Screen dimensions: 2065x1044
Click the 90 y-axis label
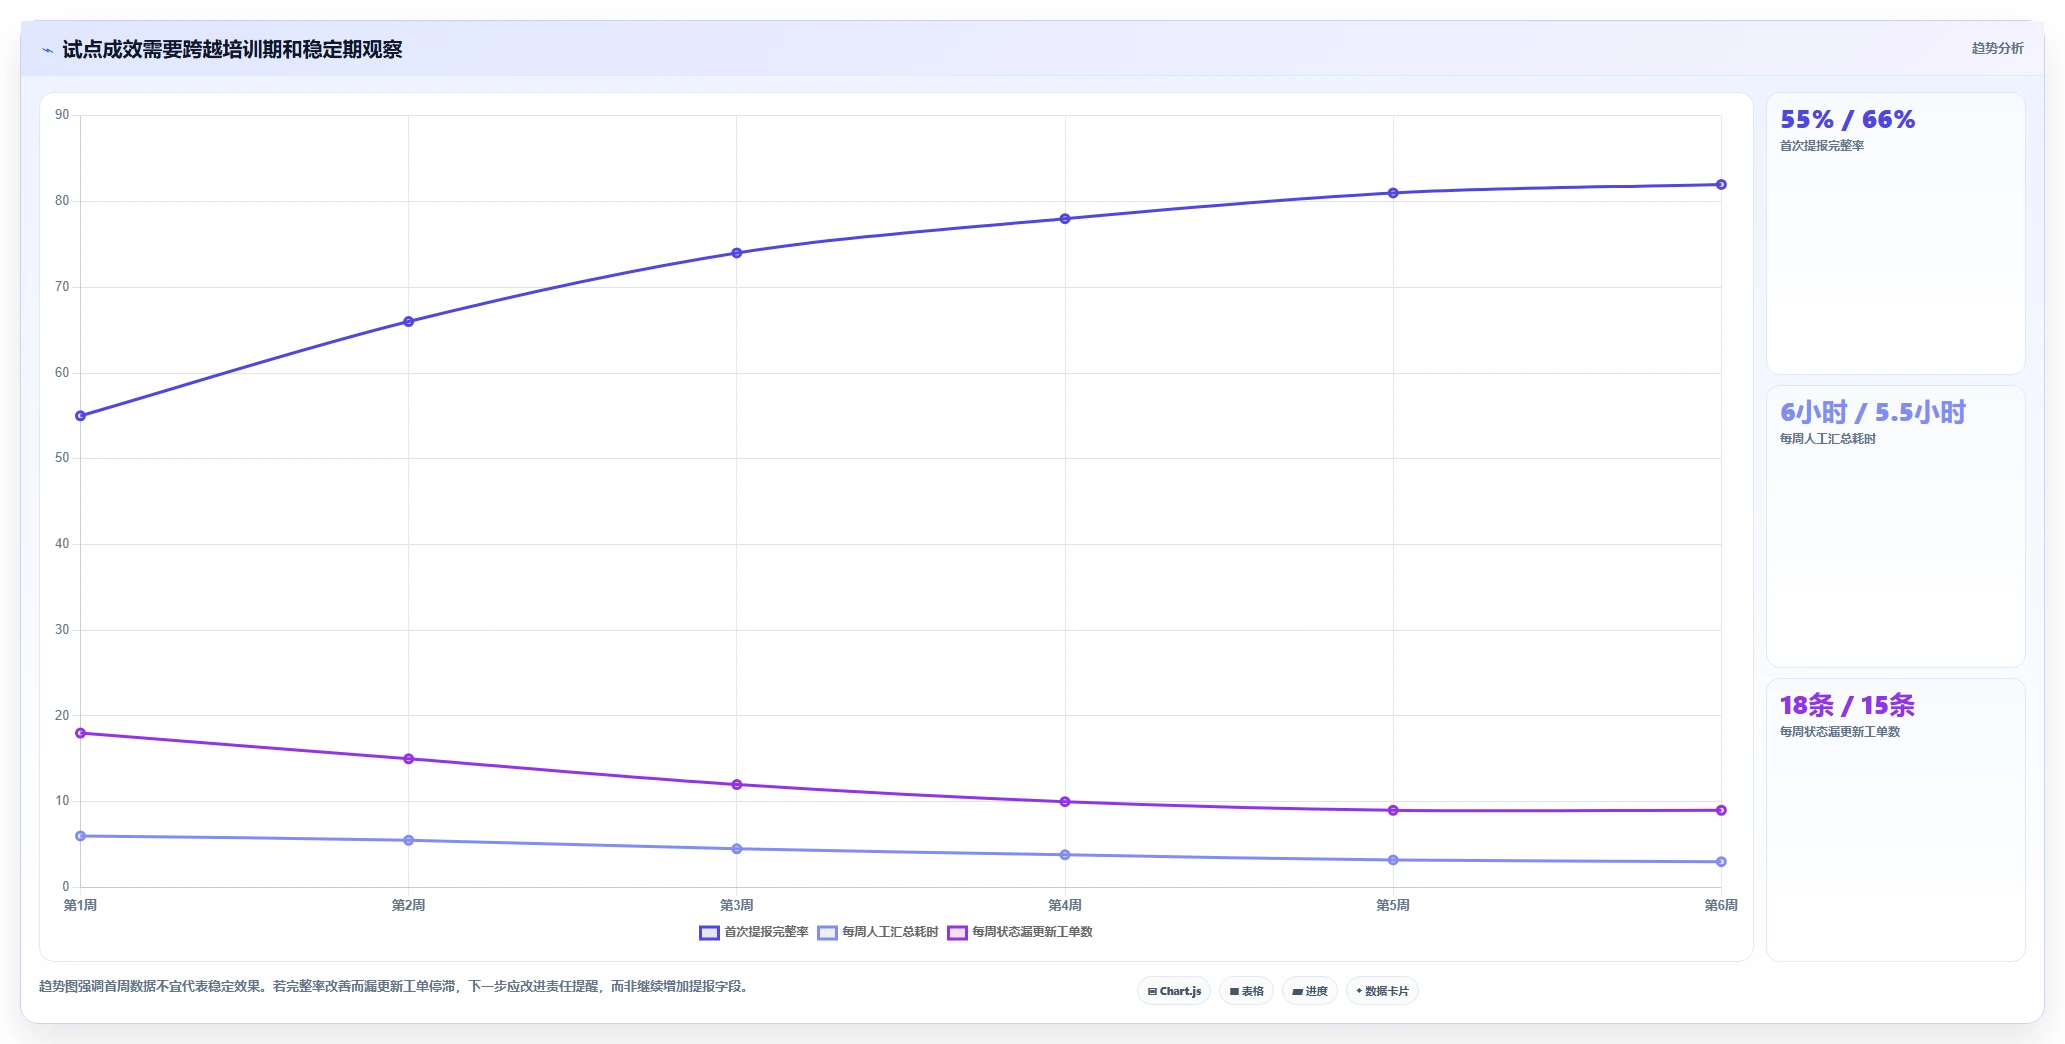point(62,115)
